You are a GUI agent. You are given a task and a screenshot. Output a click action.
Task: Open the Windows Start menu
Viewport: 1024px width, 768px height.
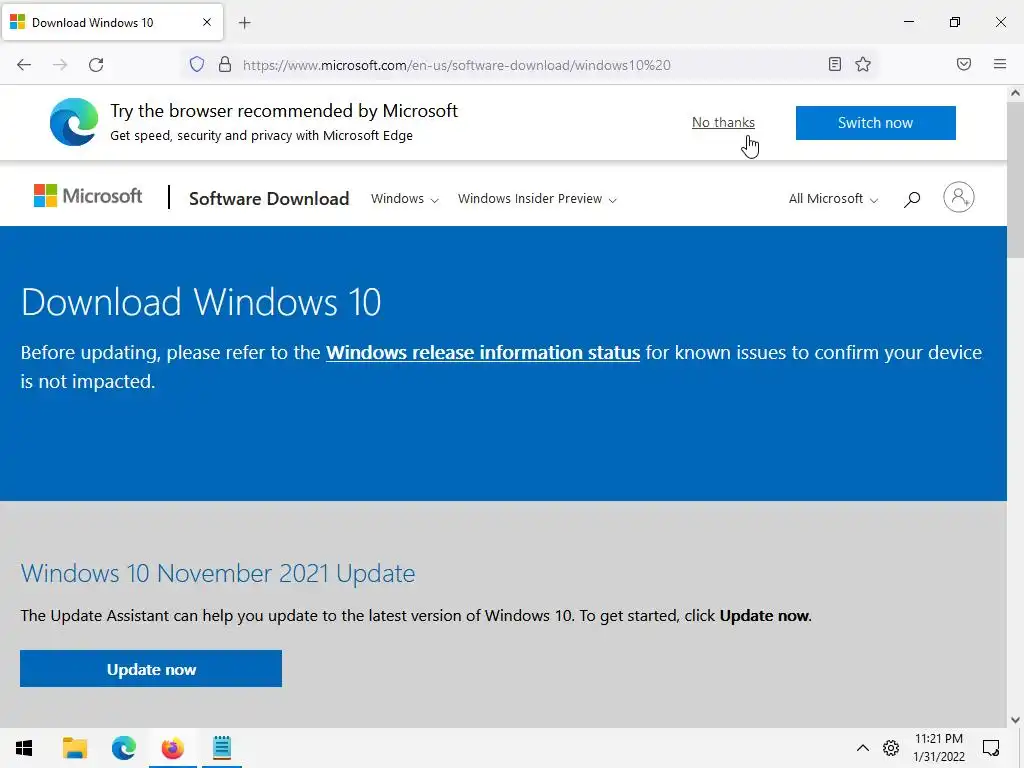pyautogui.click(x=24, y=748)
